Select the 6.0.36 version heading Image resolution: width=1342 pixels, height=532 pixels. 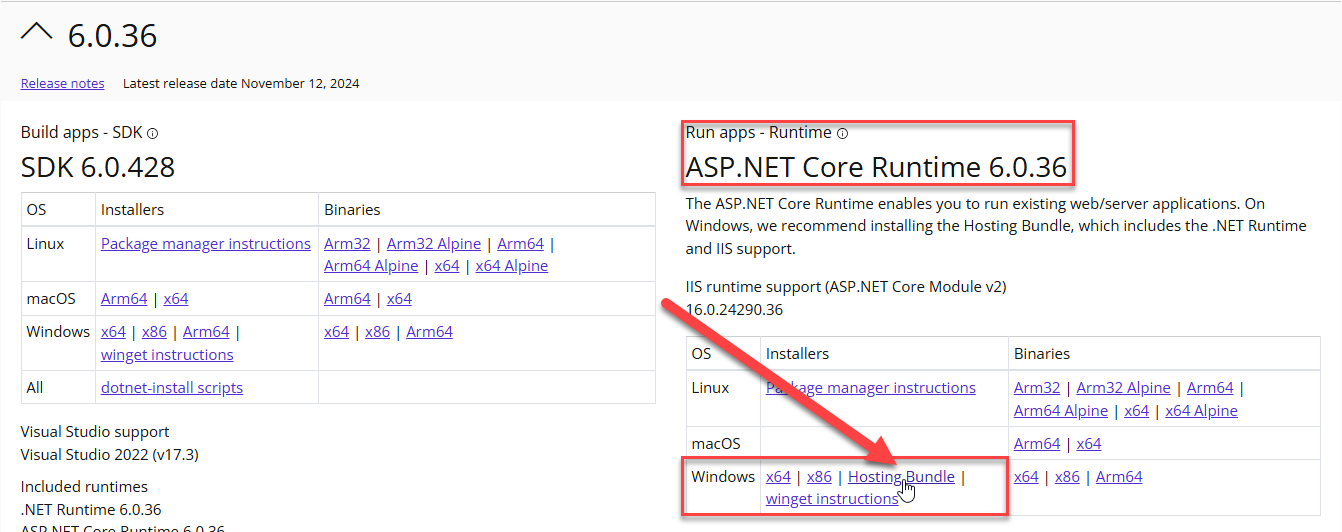pyautogui.click(x=112, y=36)
